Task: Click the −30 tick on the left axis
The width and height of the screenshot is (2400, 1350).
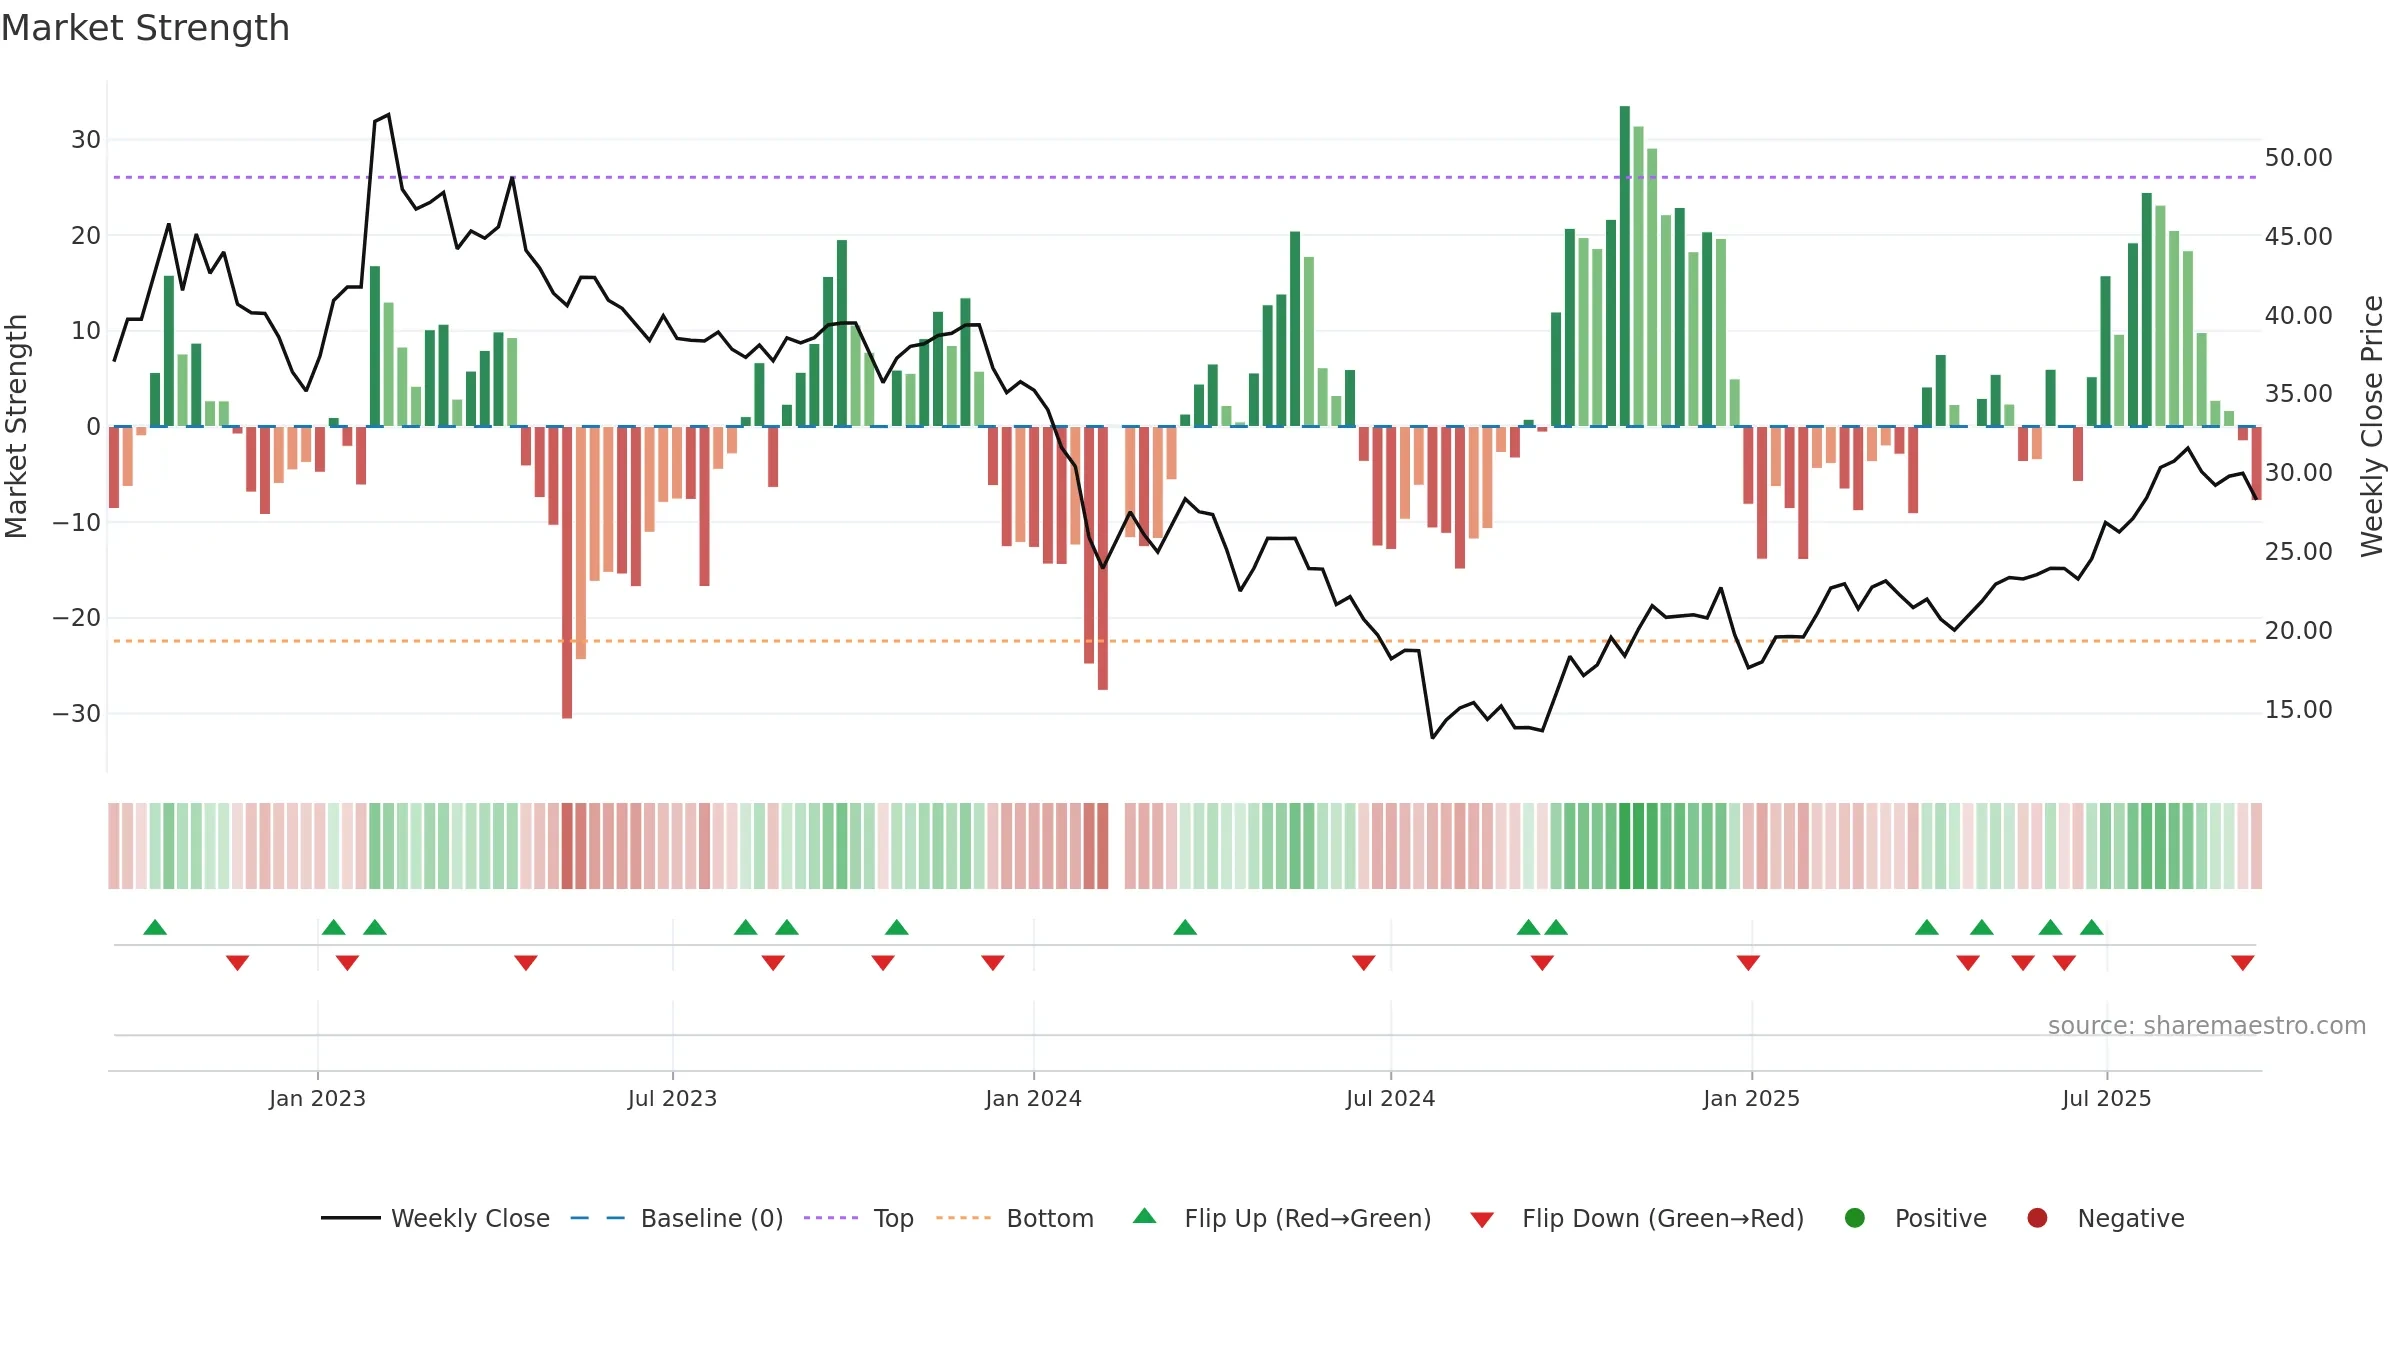Action: (77, 713)
